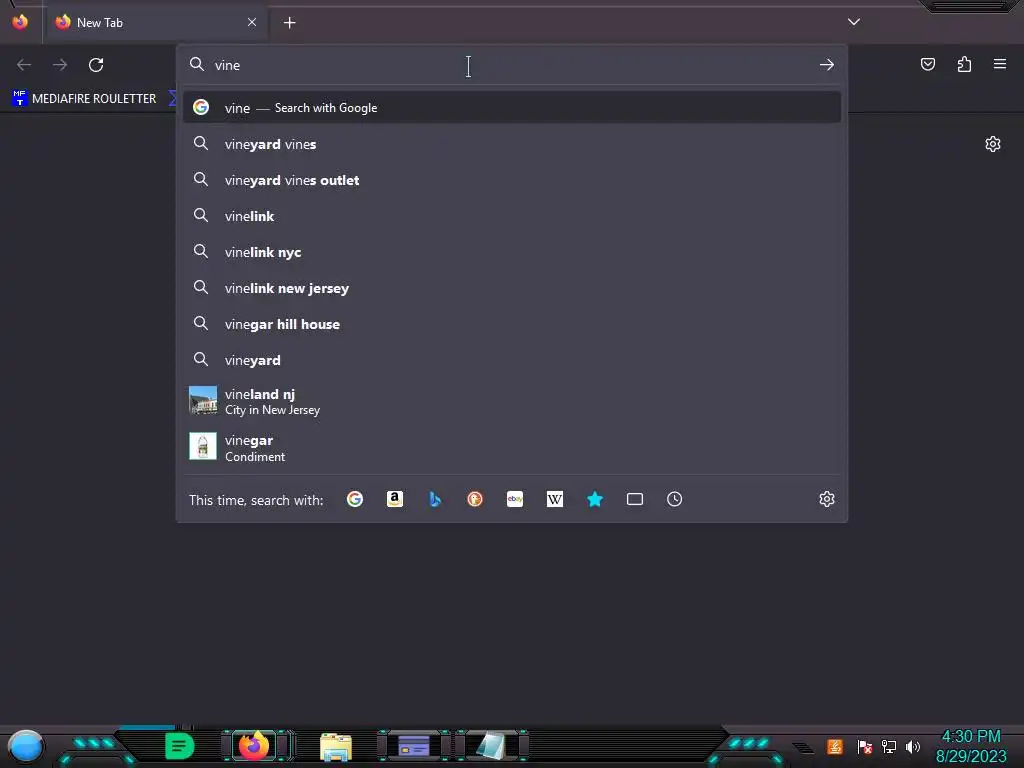This screenshot has width=1024, height=768.
Task: Choose 'vinelink new jersey' suggestion
Action: 512,288
